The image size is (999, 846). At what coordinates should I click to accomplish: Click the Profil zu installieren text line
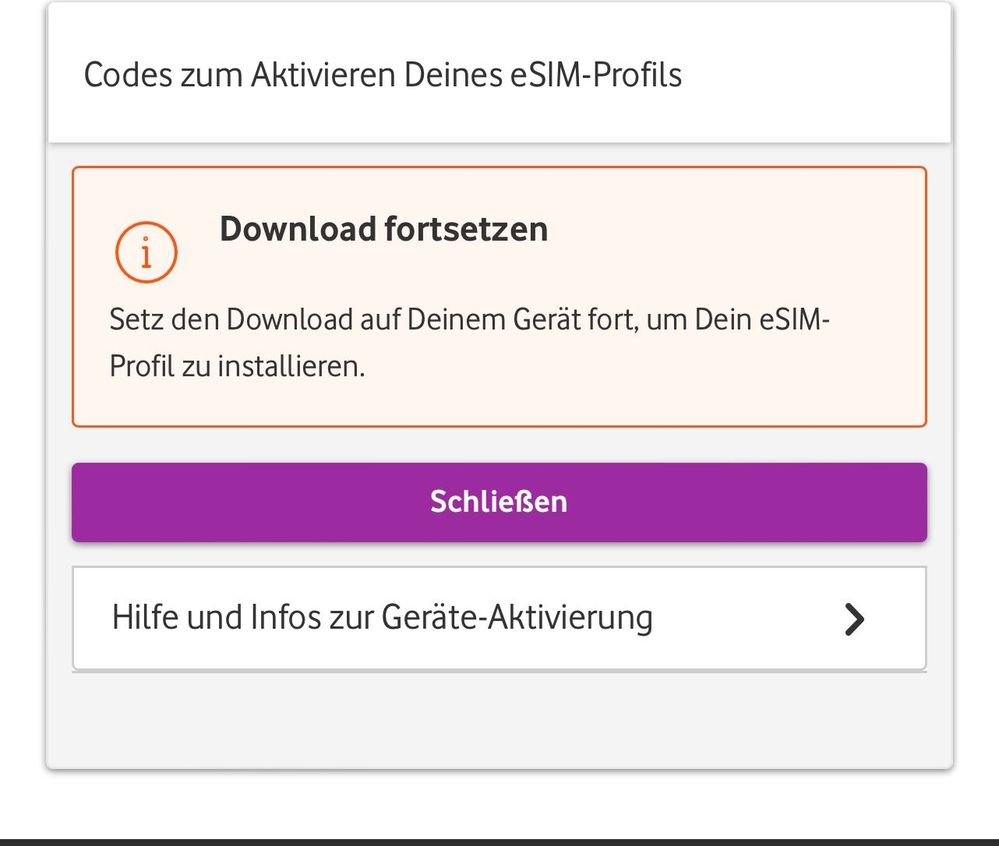pyautogui.click(x=237, y=366)
